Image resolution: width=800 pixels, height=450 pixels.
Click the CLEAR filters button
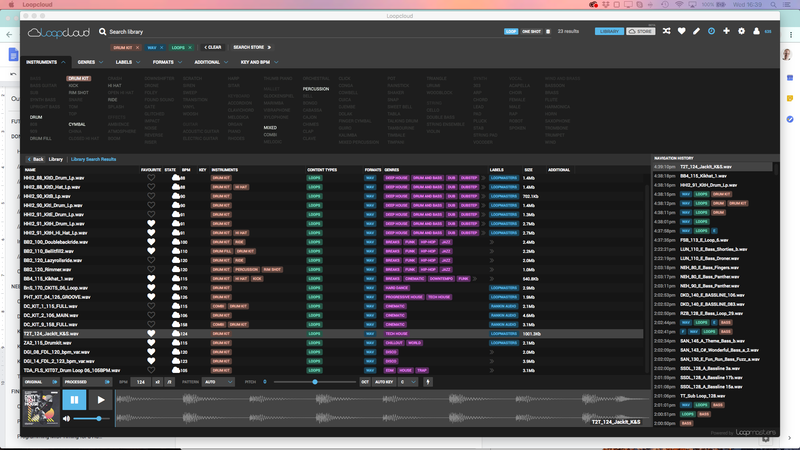pos(213,47)
